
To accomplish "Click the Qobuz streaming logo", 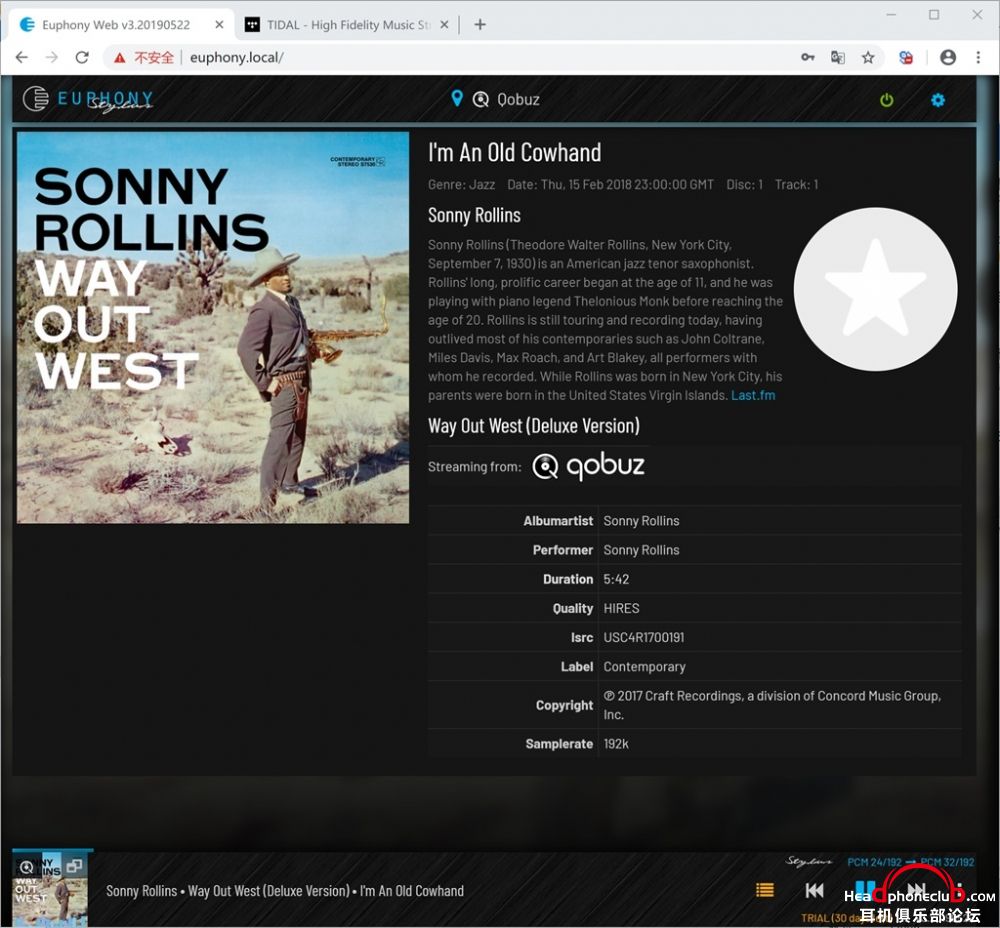I will tap(588, 466).
